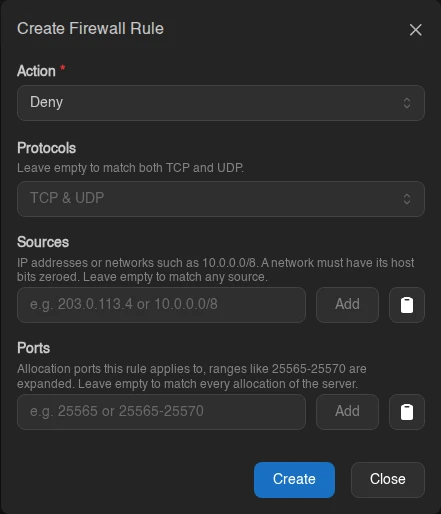Paste clipboard into Ports using clipboard icon

(407, 412)
